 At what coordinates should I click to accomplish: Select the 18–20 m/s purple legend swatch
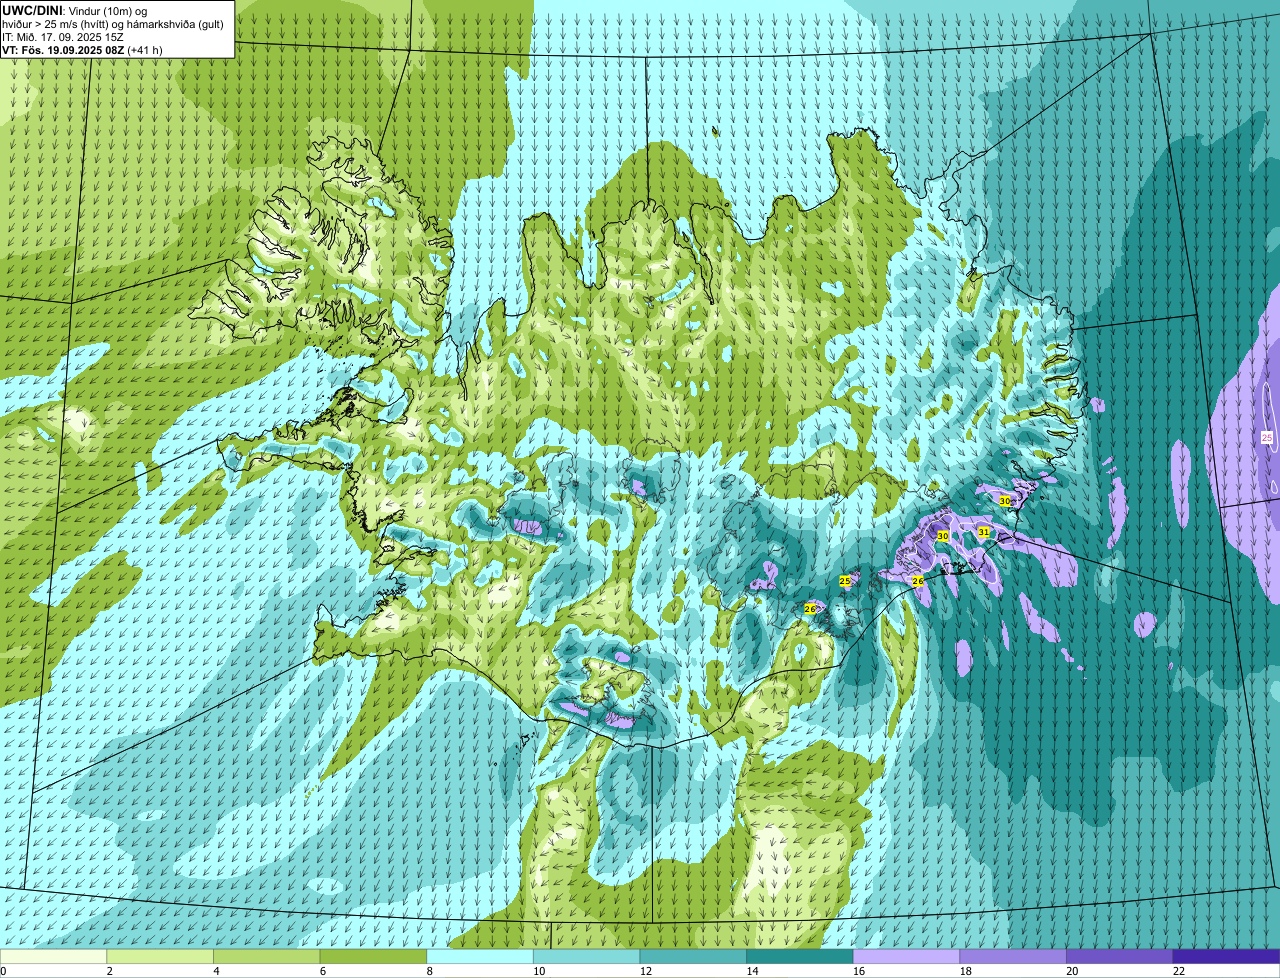click(x=1013, y=956)
